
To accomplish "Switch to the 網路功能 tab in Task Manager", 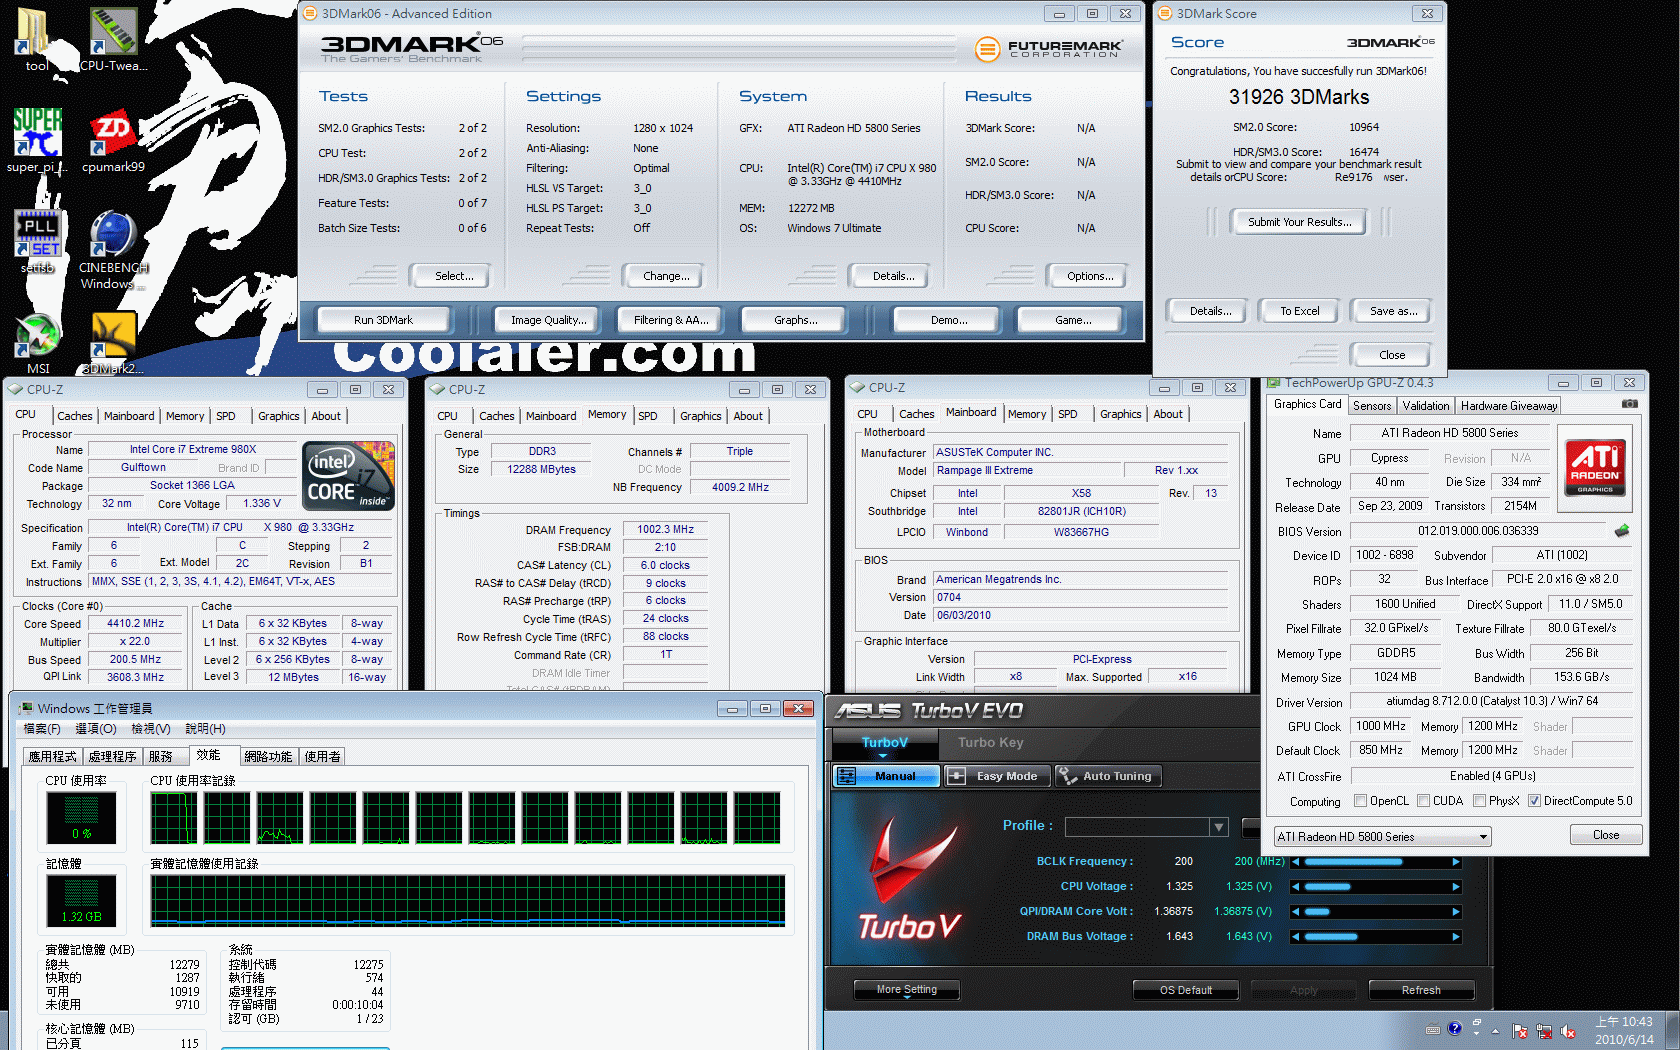I will click(x=268, y=757).
